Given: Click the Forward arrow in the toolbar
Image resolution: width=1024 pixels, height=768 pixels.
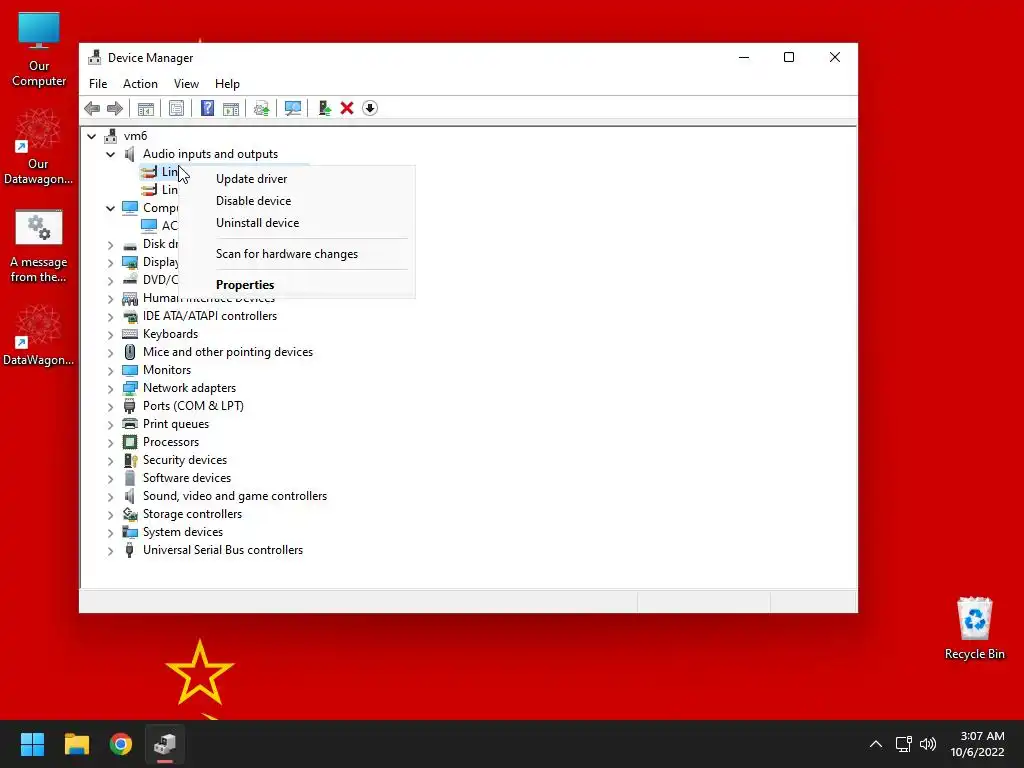Looking at the screenshot, I should [115, 108].
